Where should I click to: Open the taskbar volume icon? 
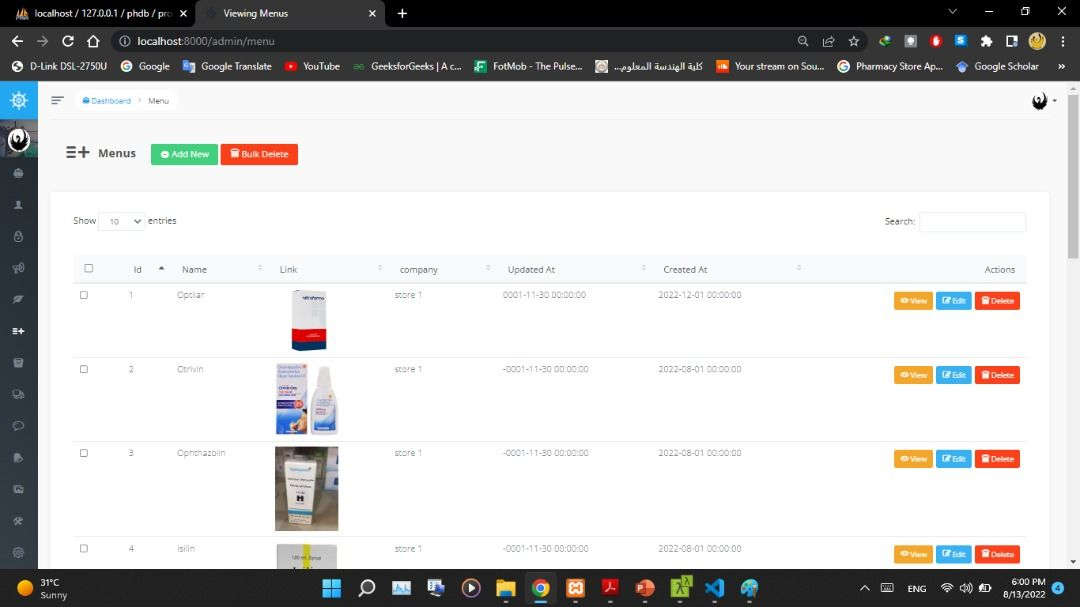pyautogui.click(x=966, y=588)
